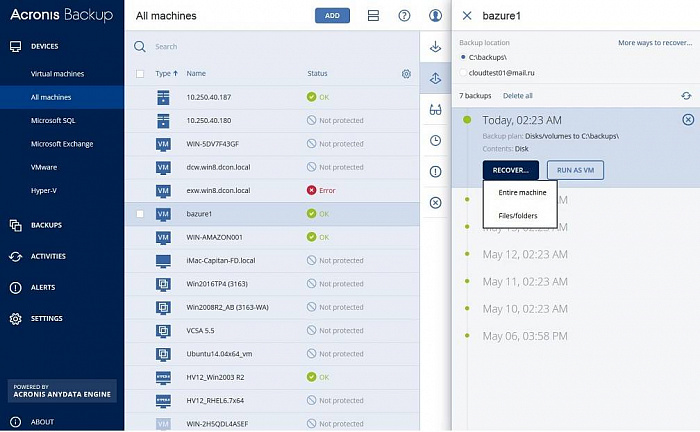This screenshot has width=700, height=432.
Task: Refresh the backups list
Action: pos(686,95)
